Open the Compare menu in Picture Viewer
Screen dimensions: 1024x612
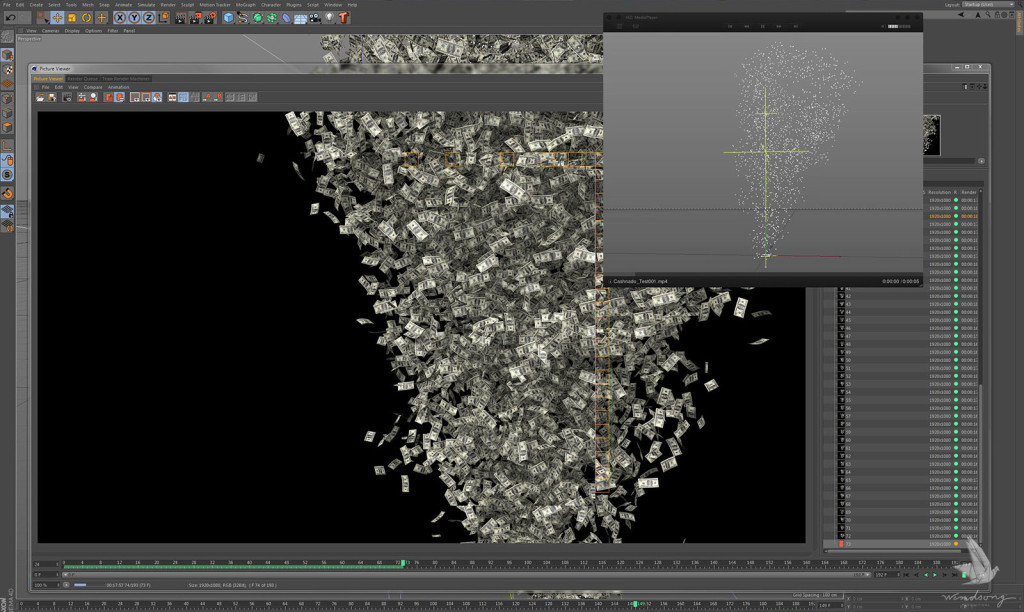point(93,87)
